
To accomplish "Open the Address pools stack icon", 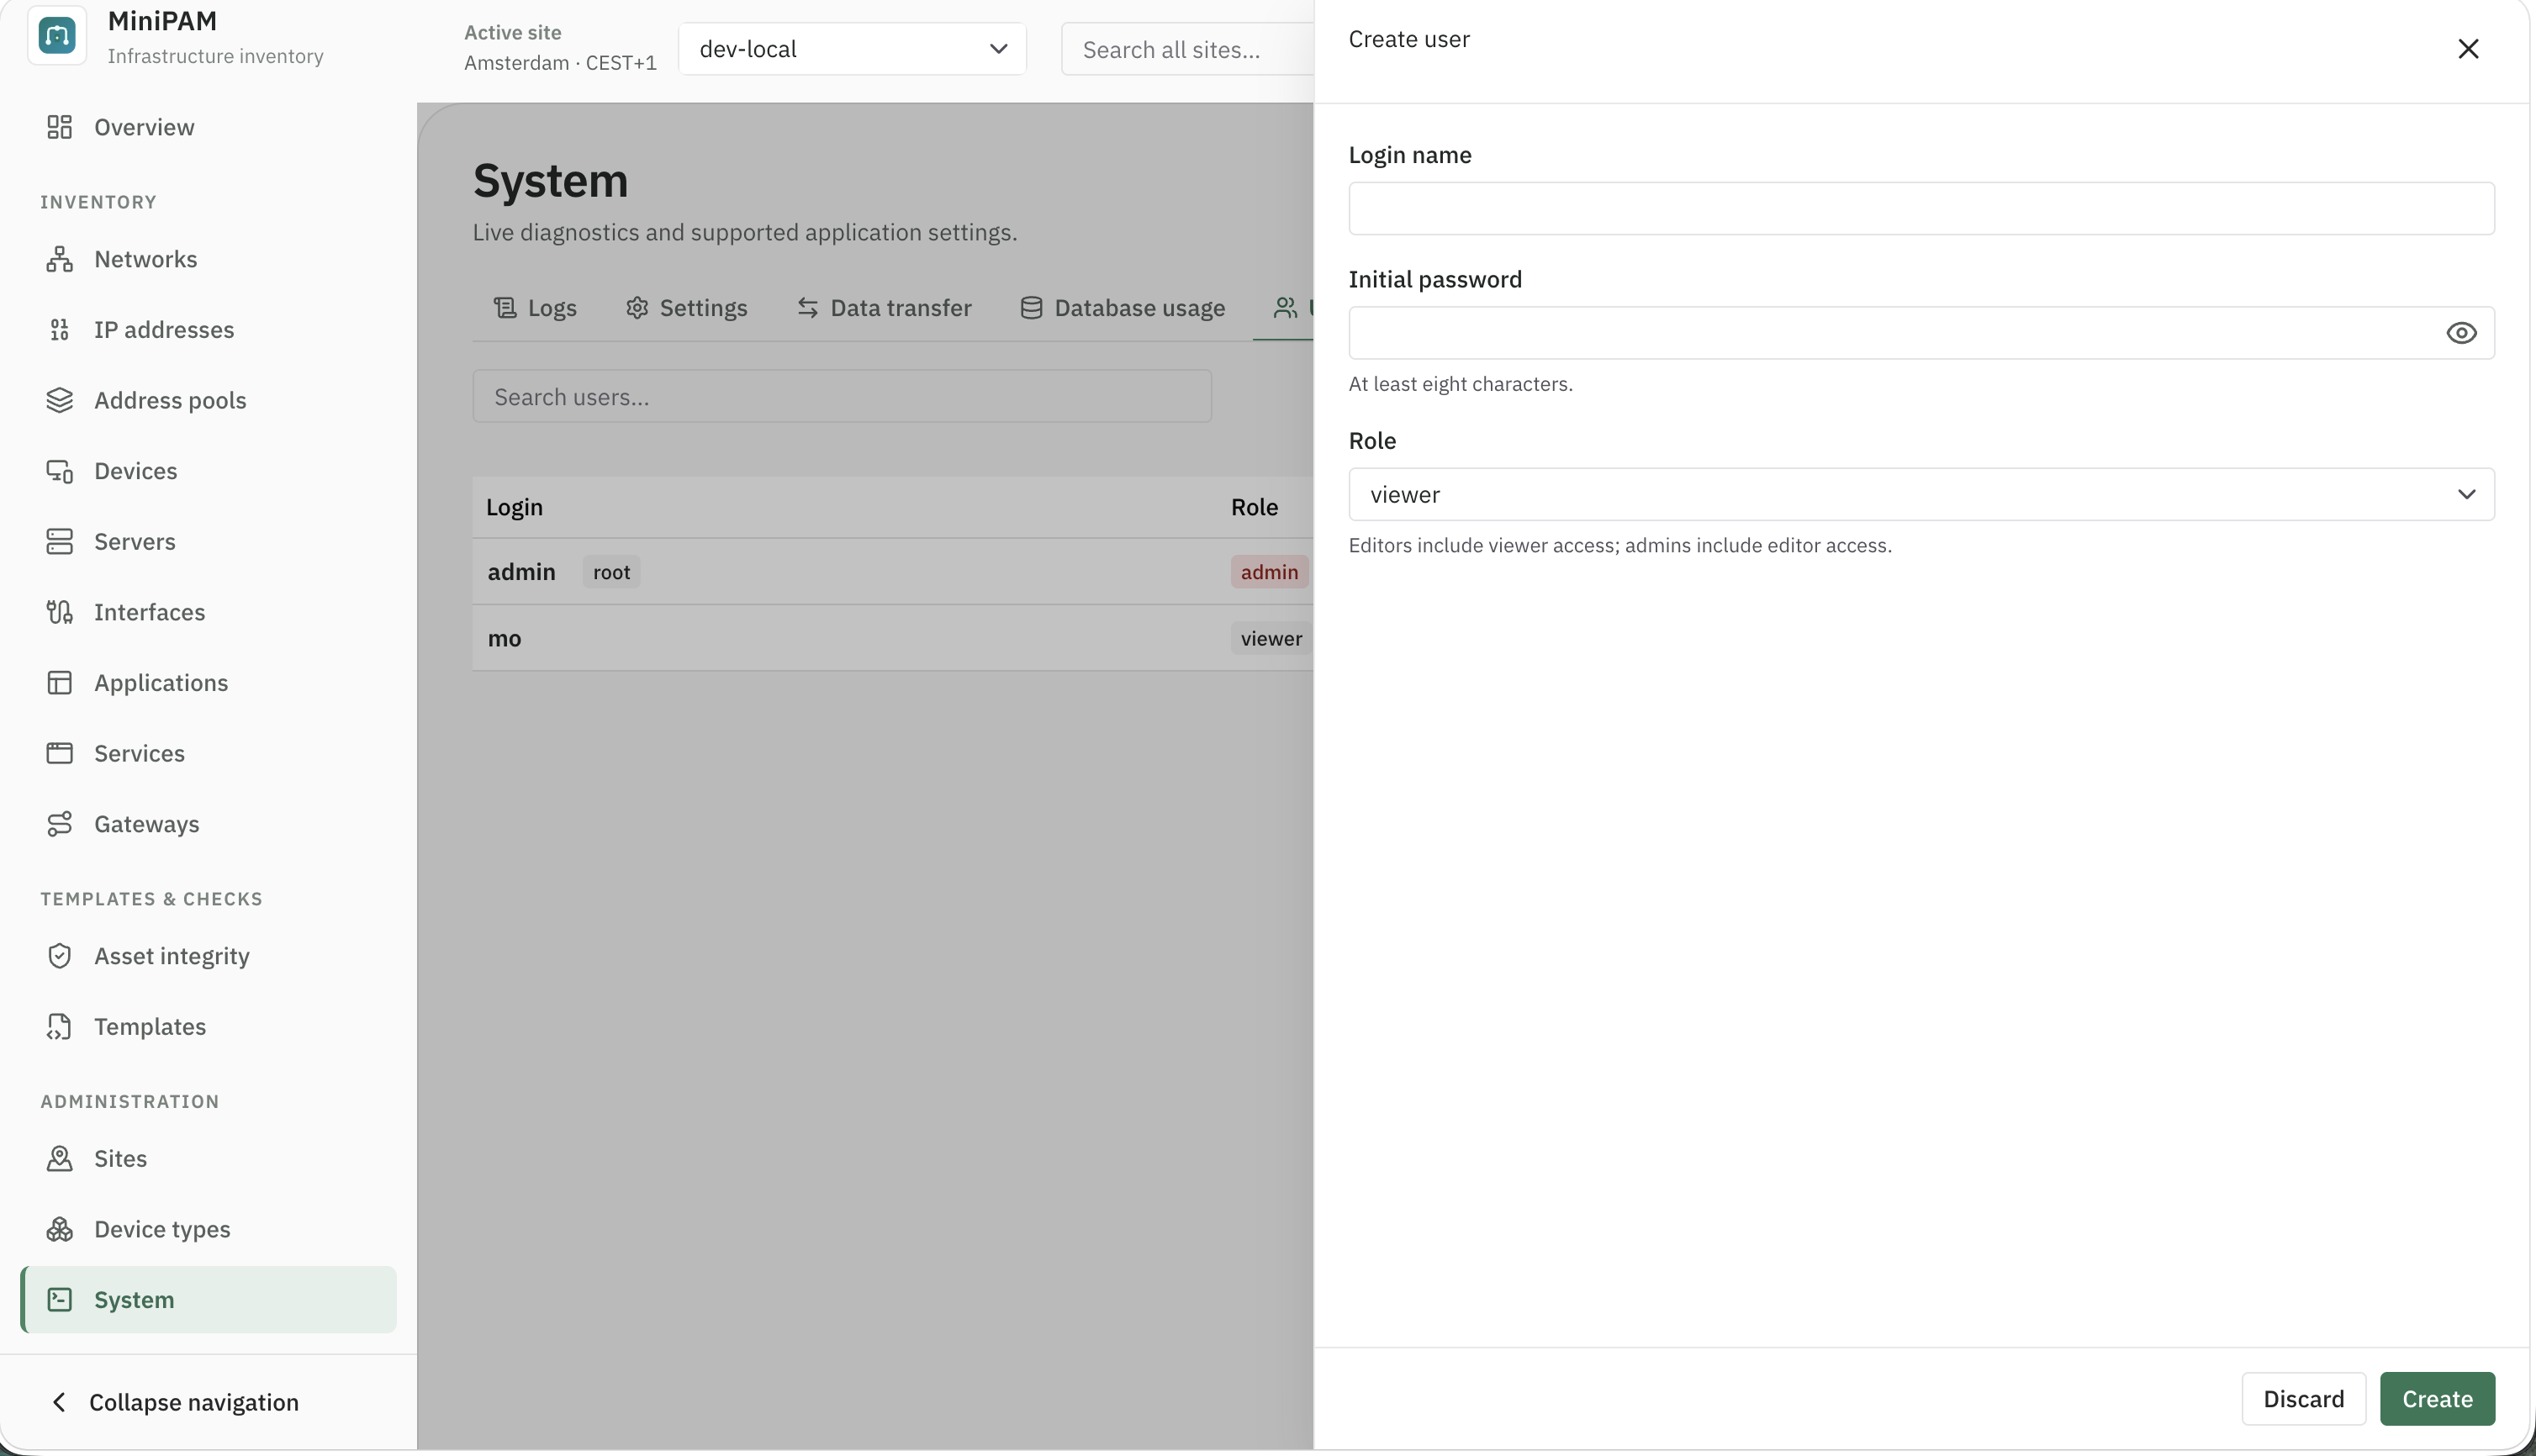I will (59, 400).
